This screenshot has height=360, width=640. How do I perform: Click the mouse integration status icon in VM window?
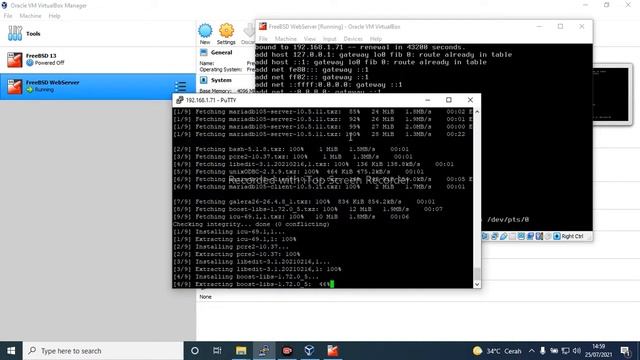point(548,236)
